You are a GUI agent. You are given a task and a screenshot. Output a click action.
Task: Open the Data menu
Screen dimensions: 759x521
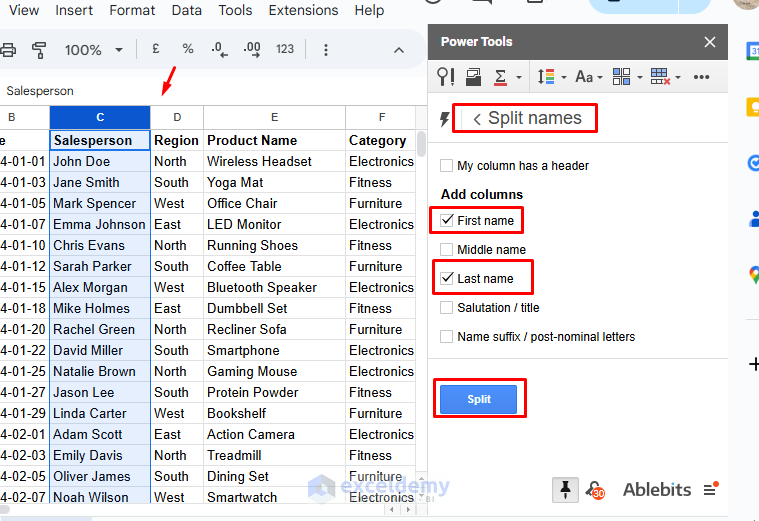point(186,10)
